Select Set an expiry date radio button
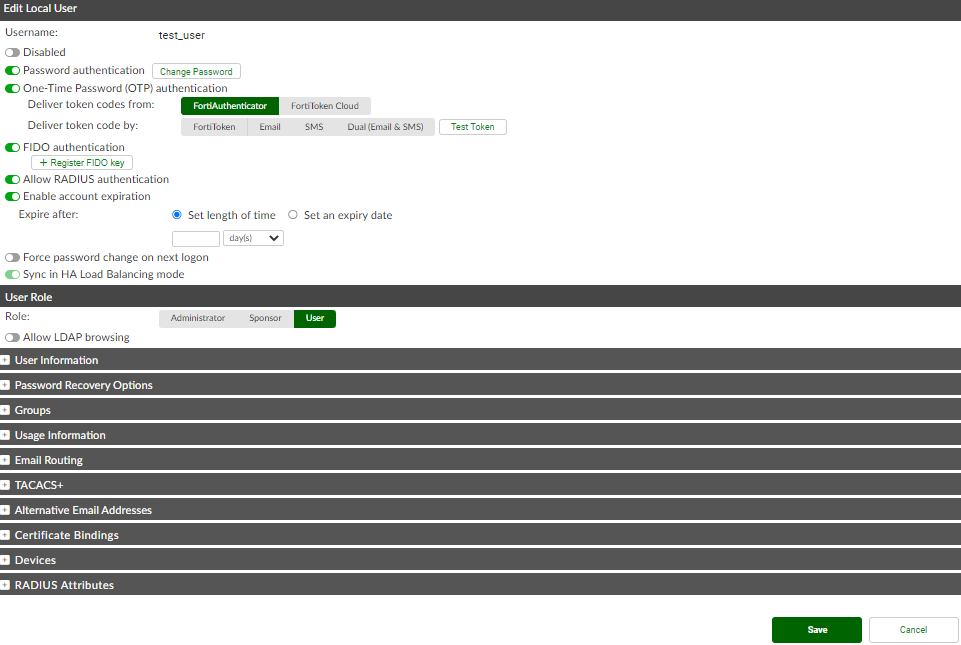 pyautogui.click(x=293, y=215)
